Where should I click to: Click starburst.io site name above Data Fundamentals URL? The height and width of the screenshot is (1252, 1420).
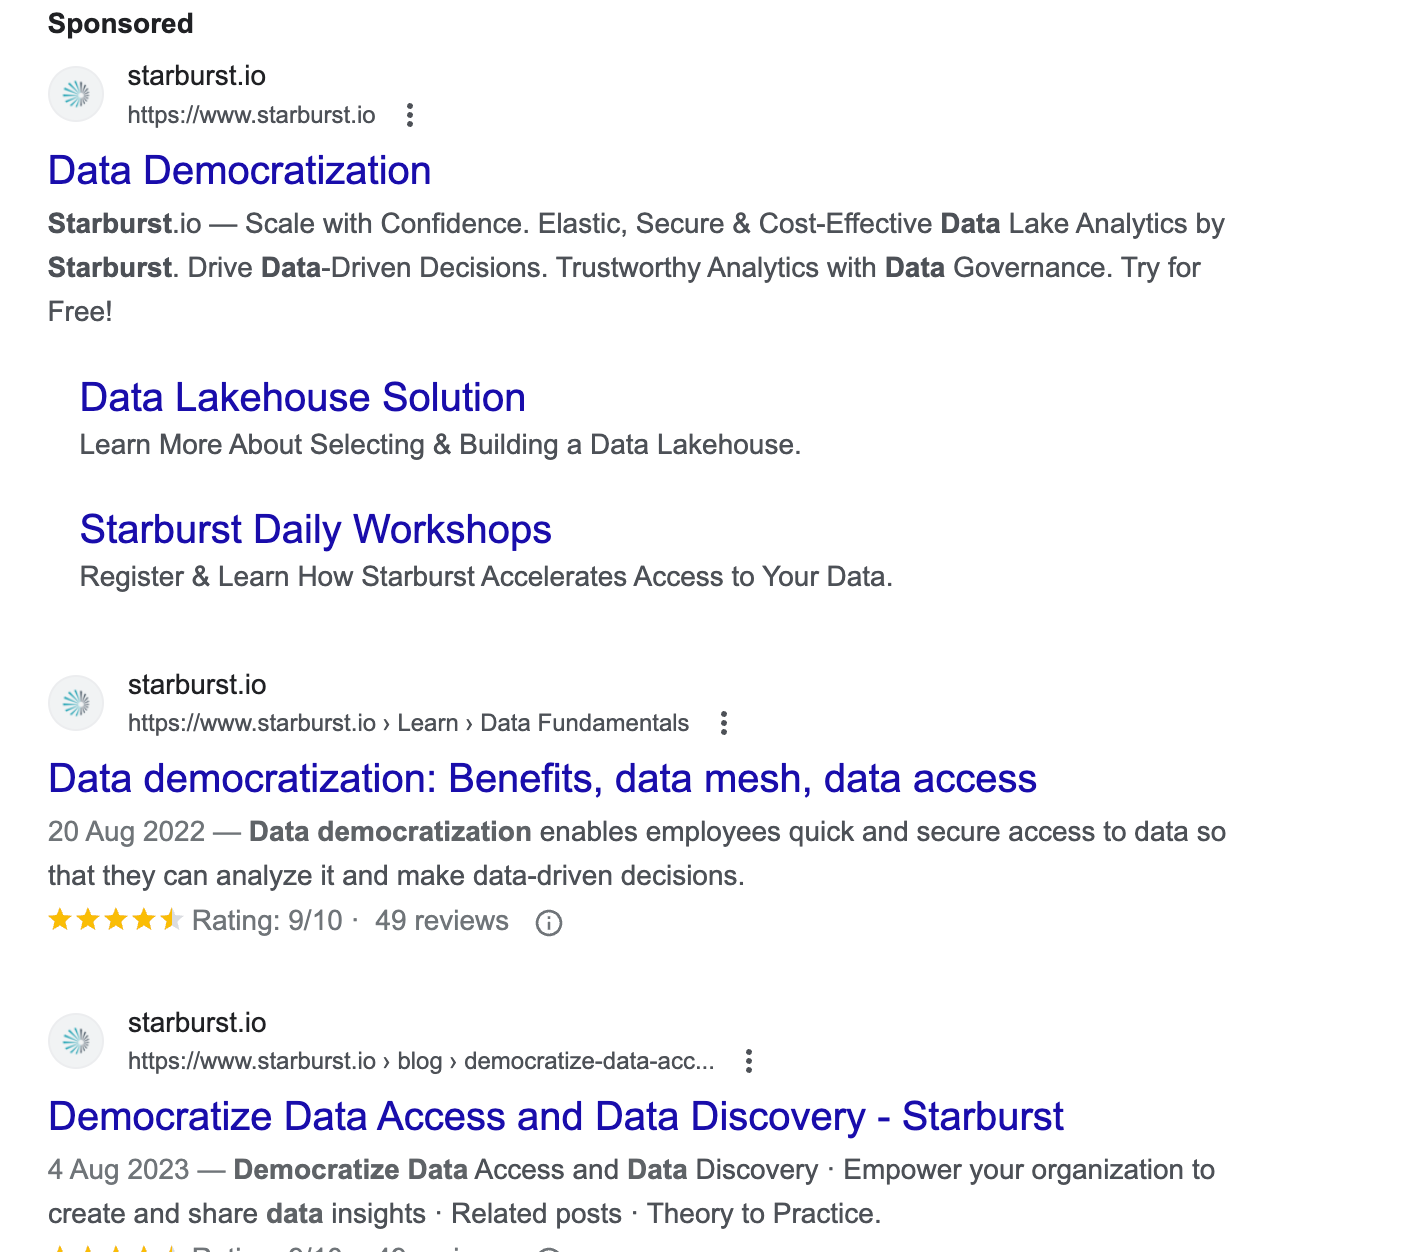196,685
